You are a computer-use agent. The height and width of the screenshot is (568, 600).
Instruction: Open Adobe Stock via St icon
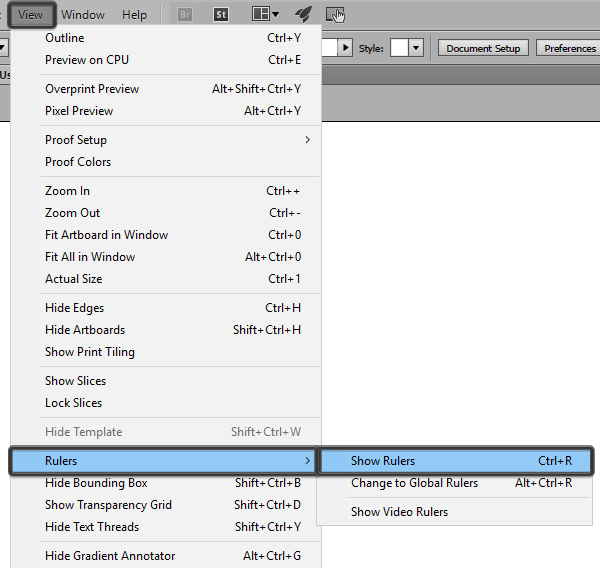click(x=221, y=15)
